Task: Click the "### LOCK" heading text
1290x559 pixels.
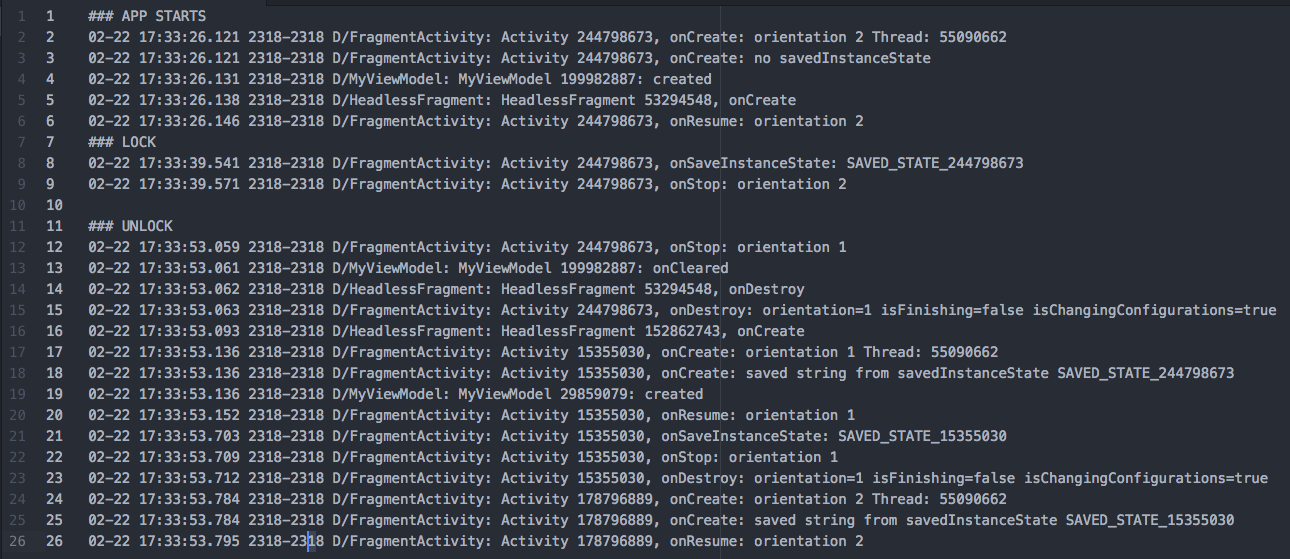Action: click(122, 142)
